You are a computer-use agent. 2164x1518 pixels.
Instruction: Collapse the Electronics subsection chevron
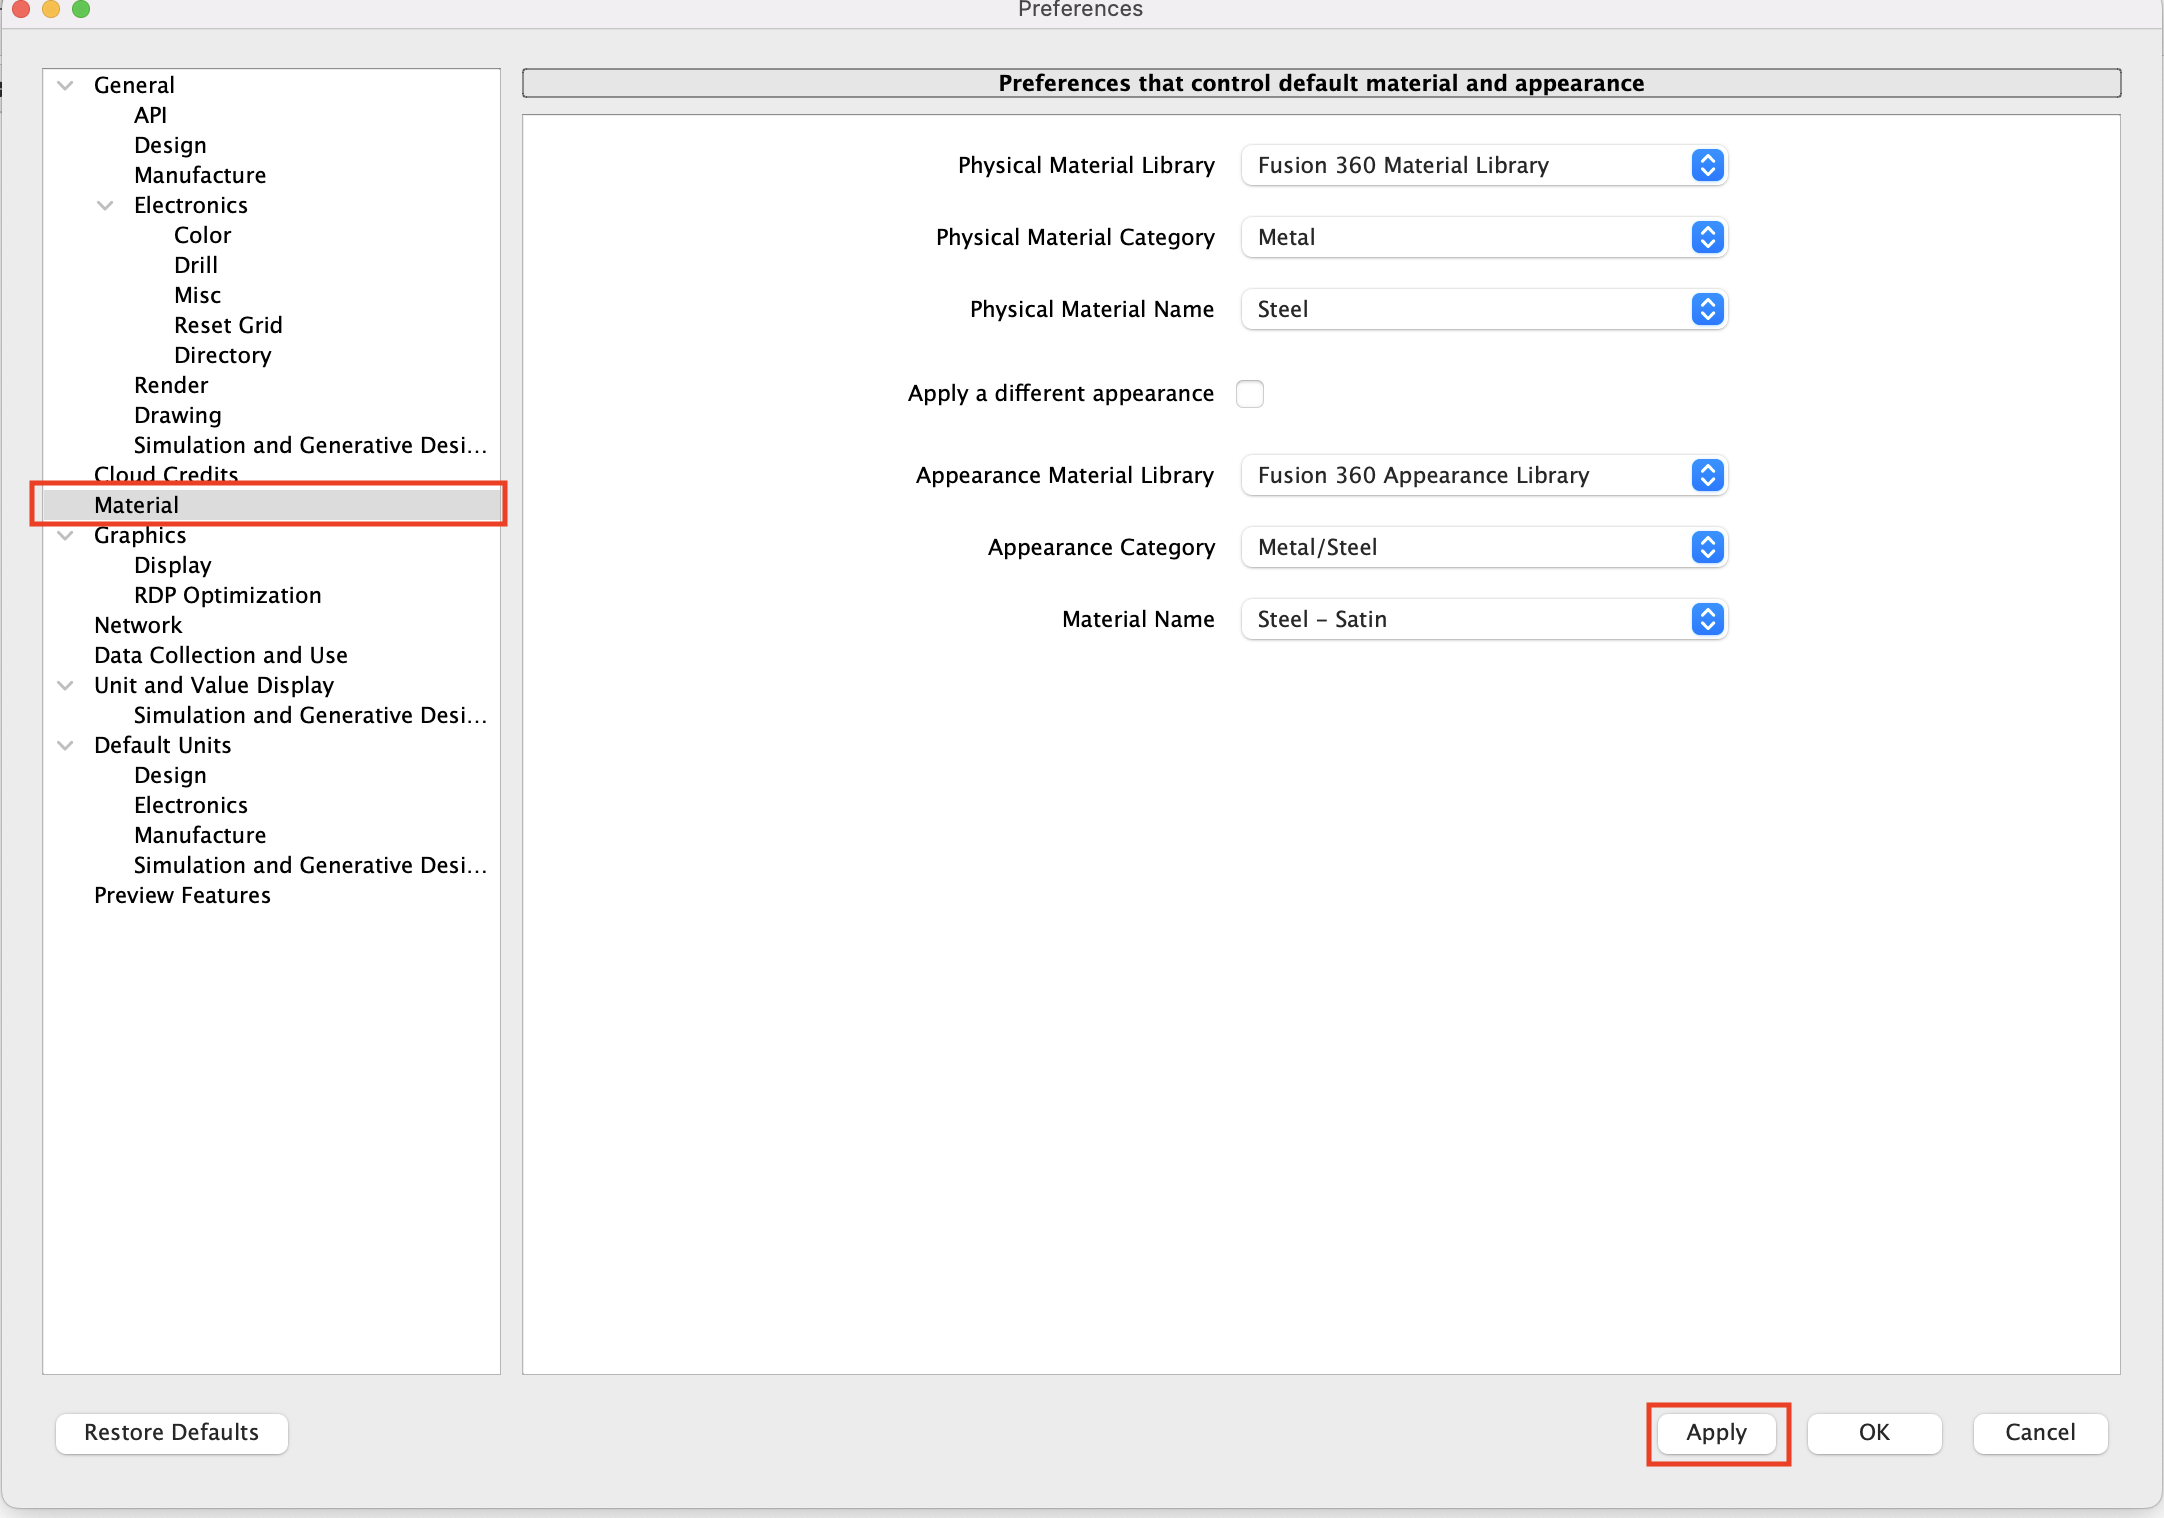point(105,205)
